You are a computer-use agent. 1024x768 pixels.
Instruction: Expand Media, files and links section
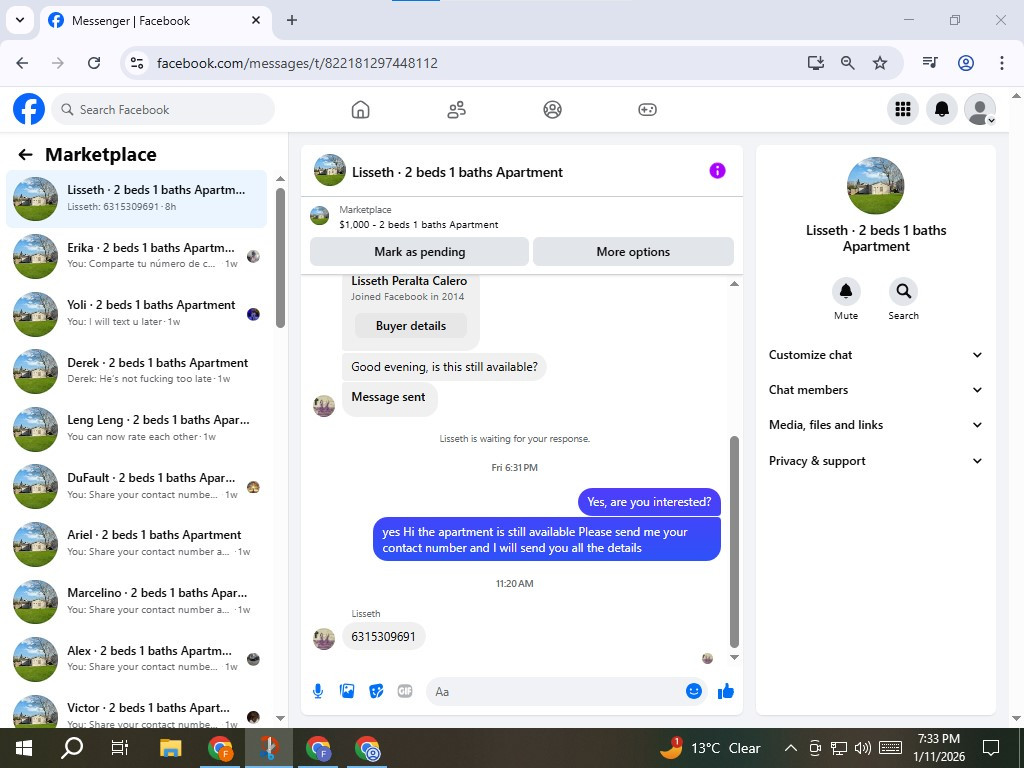coord(876,425)
